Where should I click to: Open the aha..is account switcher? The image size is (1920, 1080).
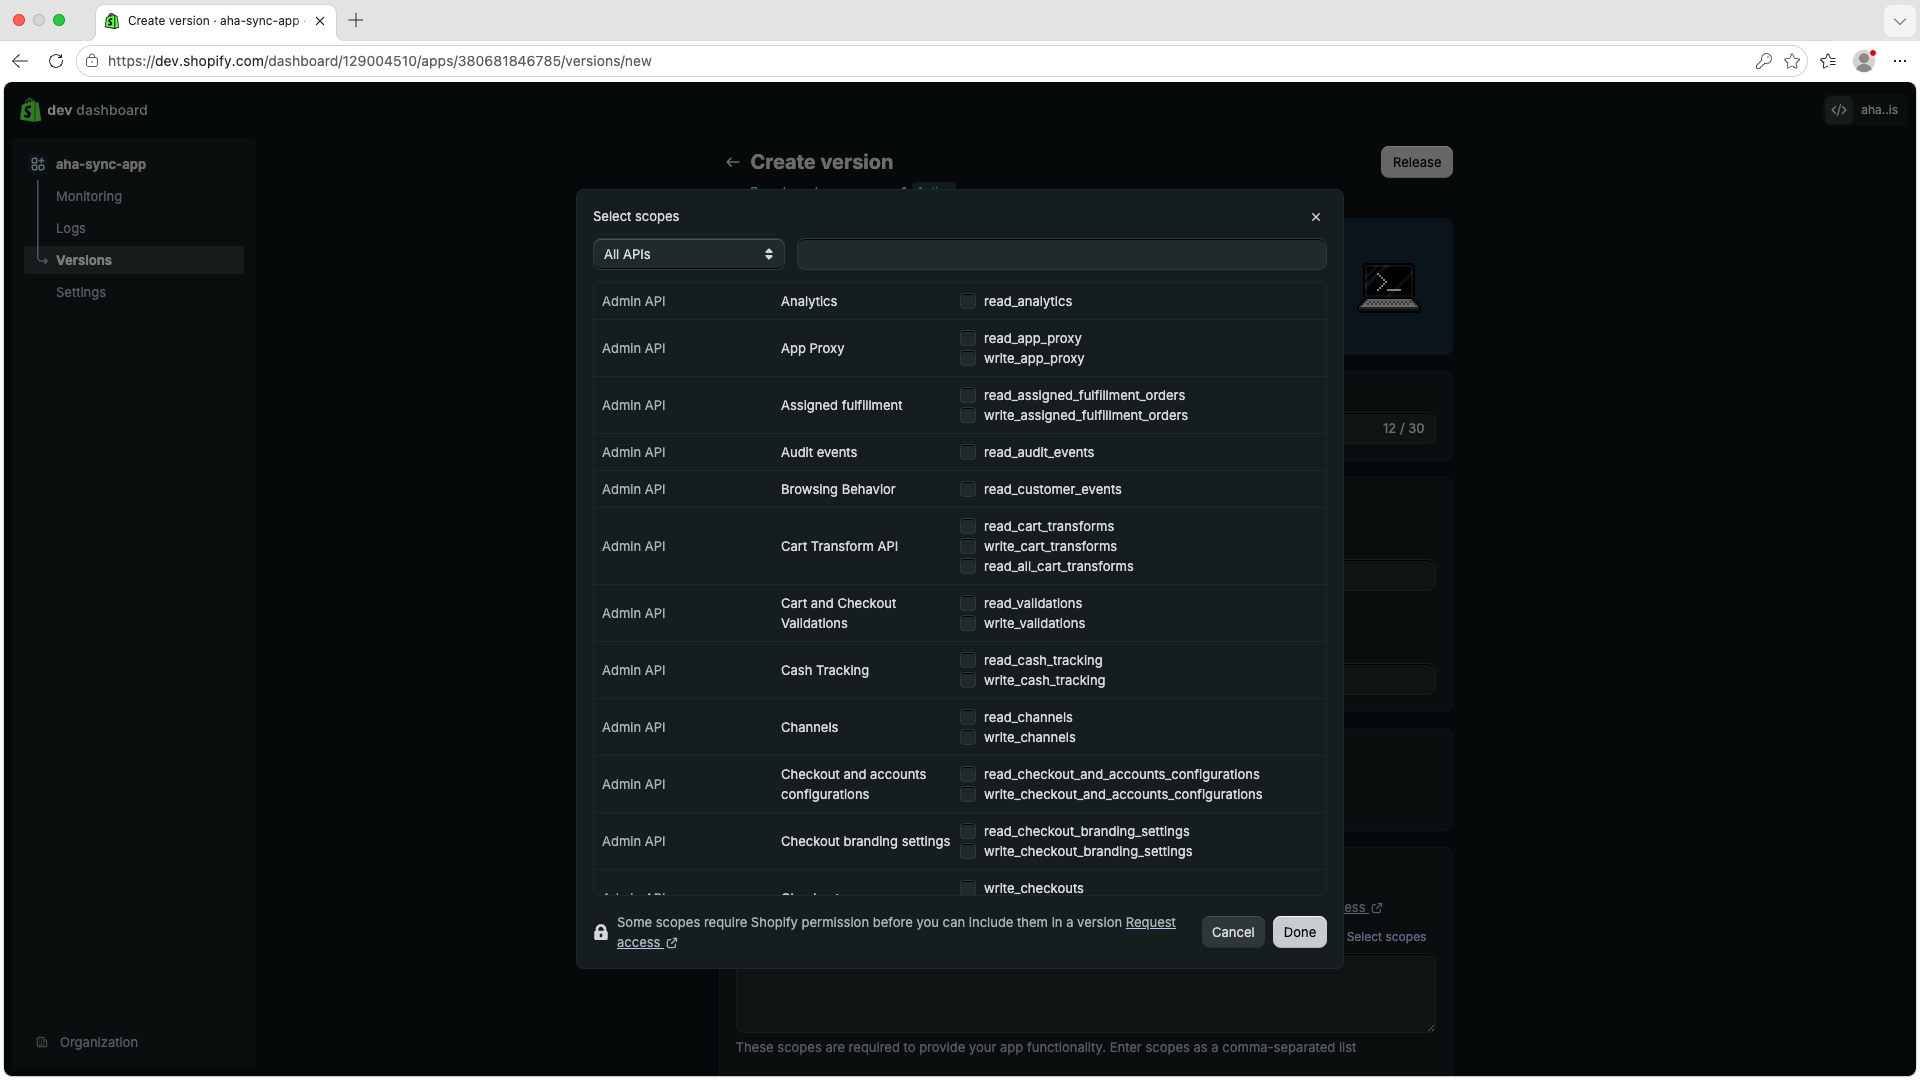pos(1866,110)
